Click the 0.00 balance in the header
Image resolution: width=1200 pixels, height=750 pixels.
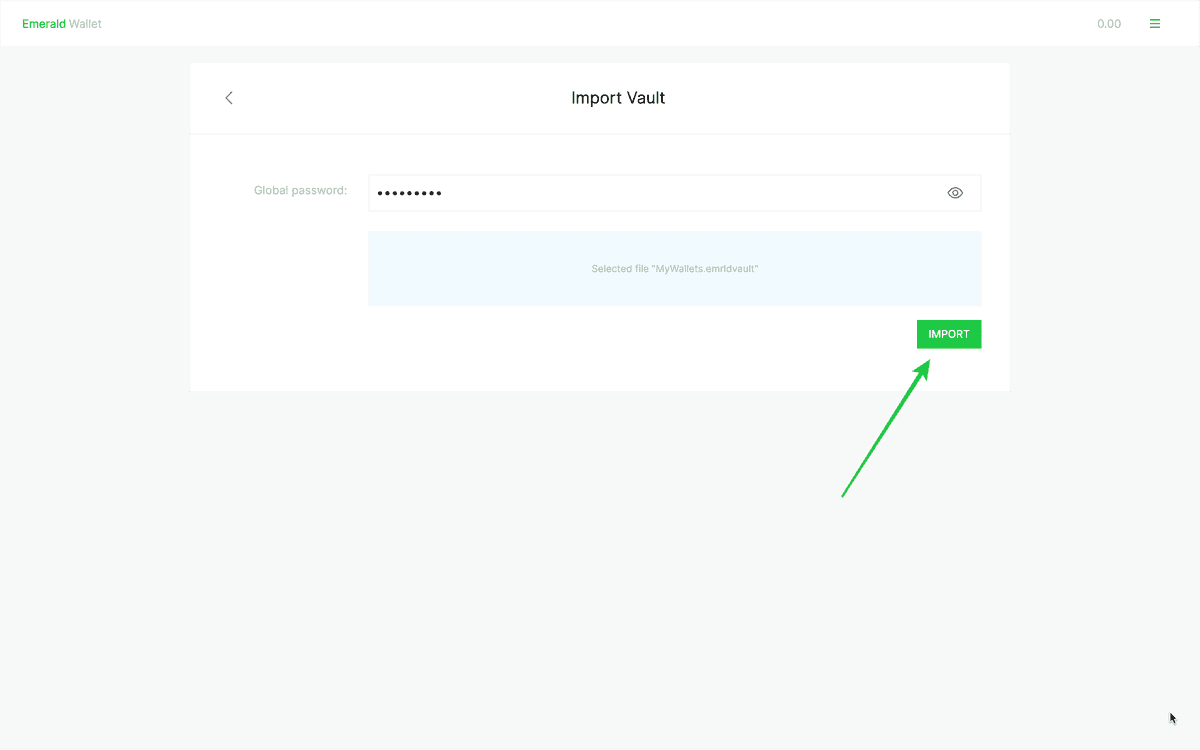pyautogui.click(x=1108, y=24)
